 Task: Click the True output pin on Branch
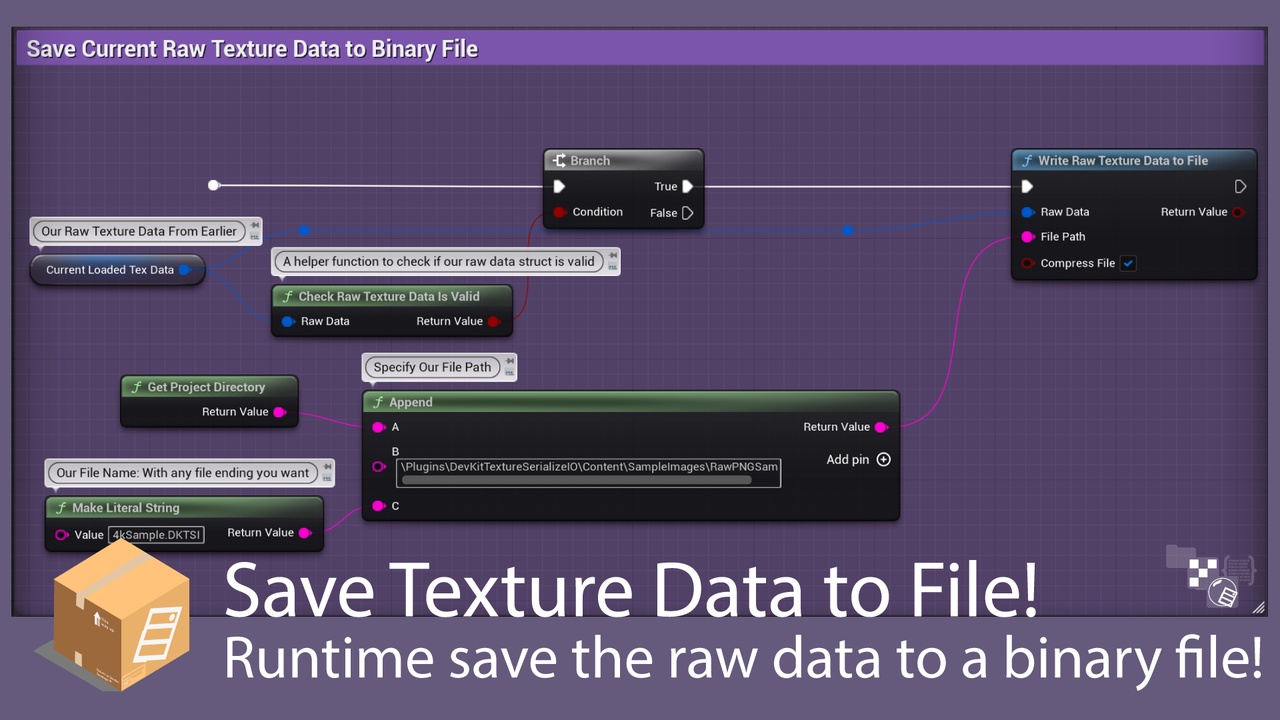tap(688, 186)
